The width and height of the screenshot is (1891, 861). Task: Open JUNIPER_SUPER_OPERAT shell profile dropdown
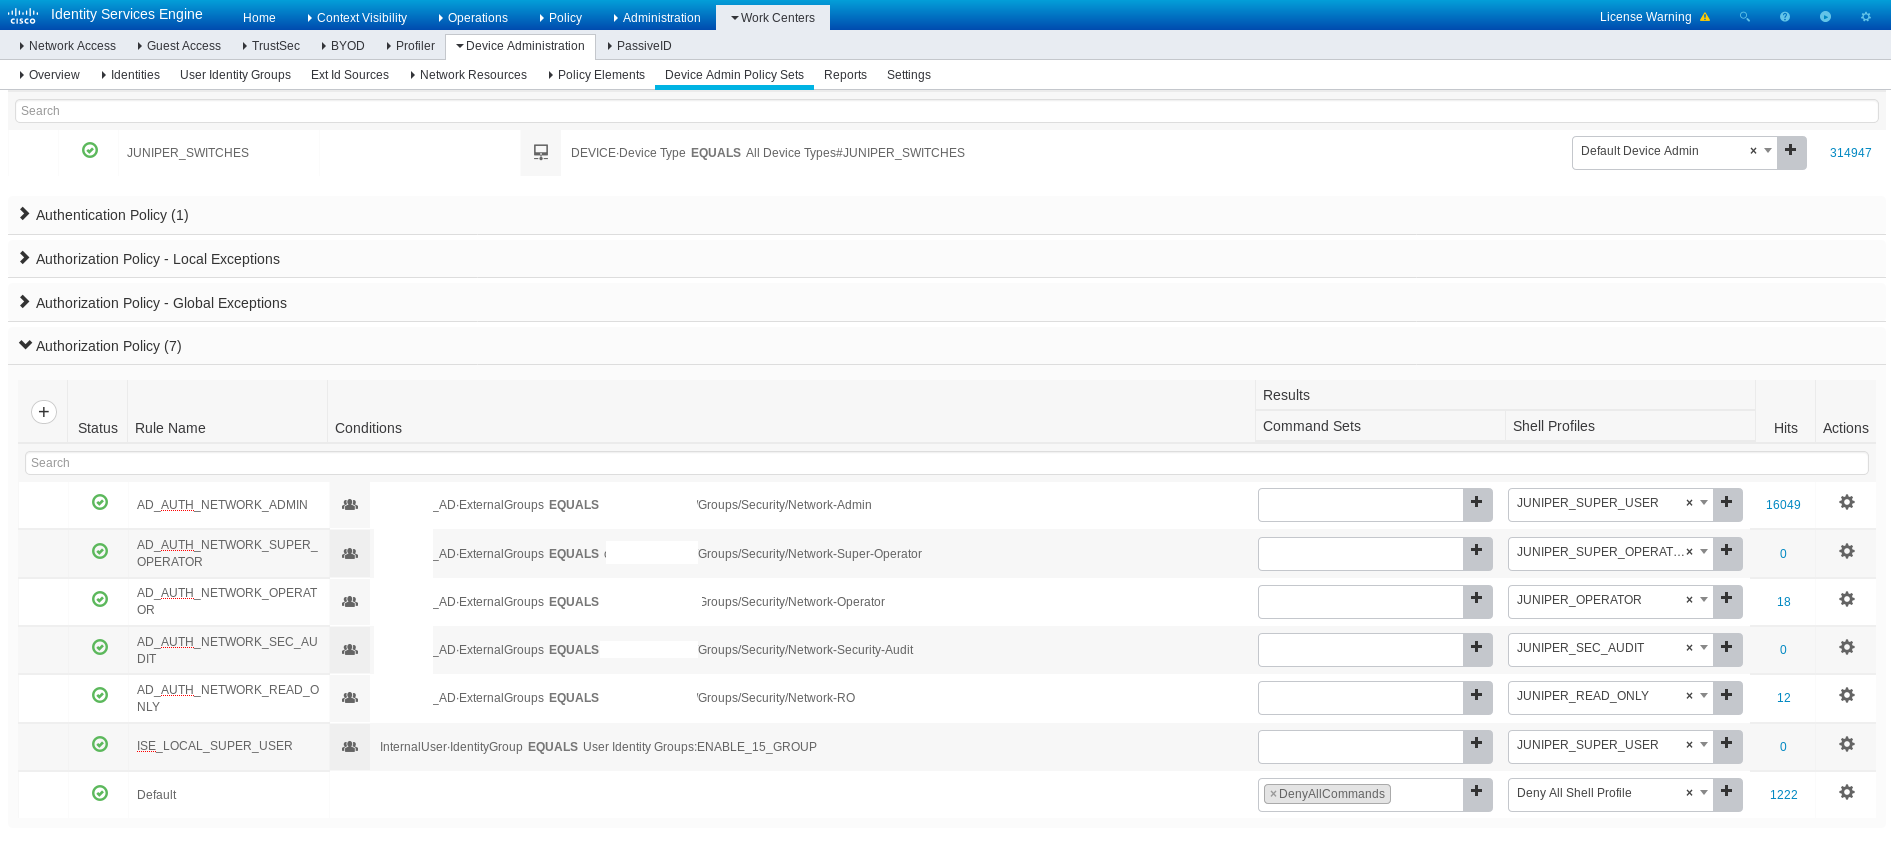1704,552
